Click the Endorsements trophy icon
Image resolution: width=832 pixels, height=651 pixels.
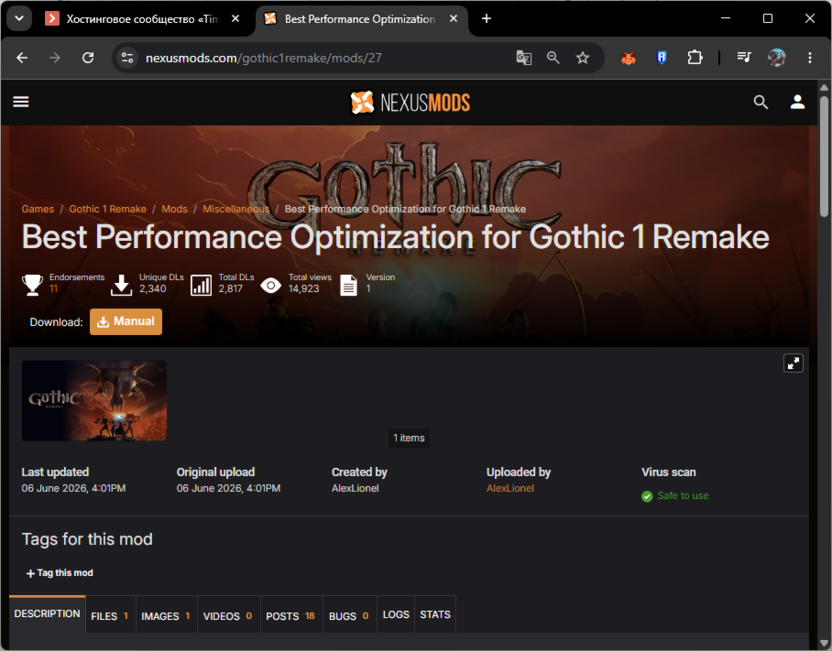[x=32, y=285]
